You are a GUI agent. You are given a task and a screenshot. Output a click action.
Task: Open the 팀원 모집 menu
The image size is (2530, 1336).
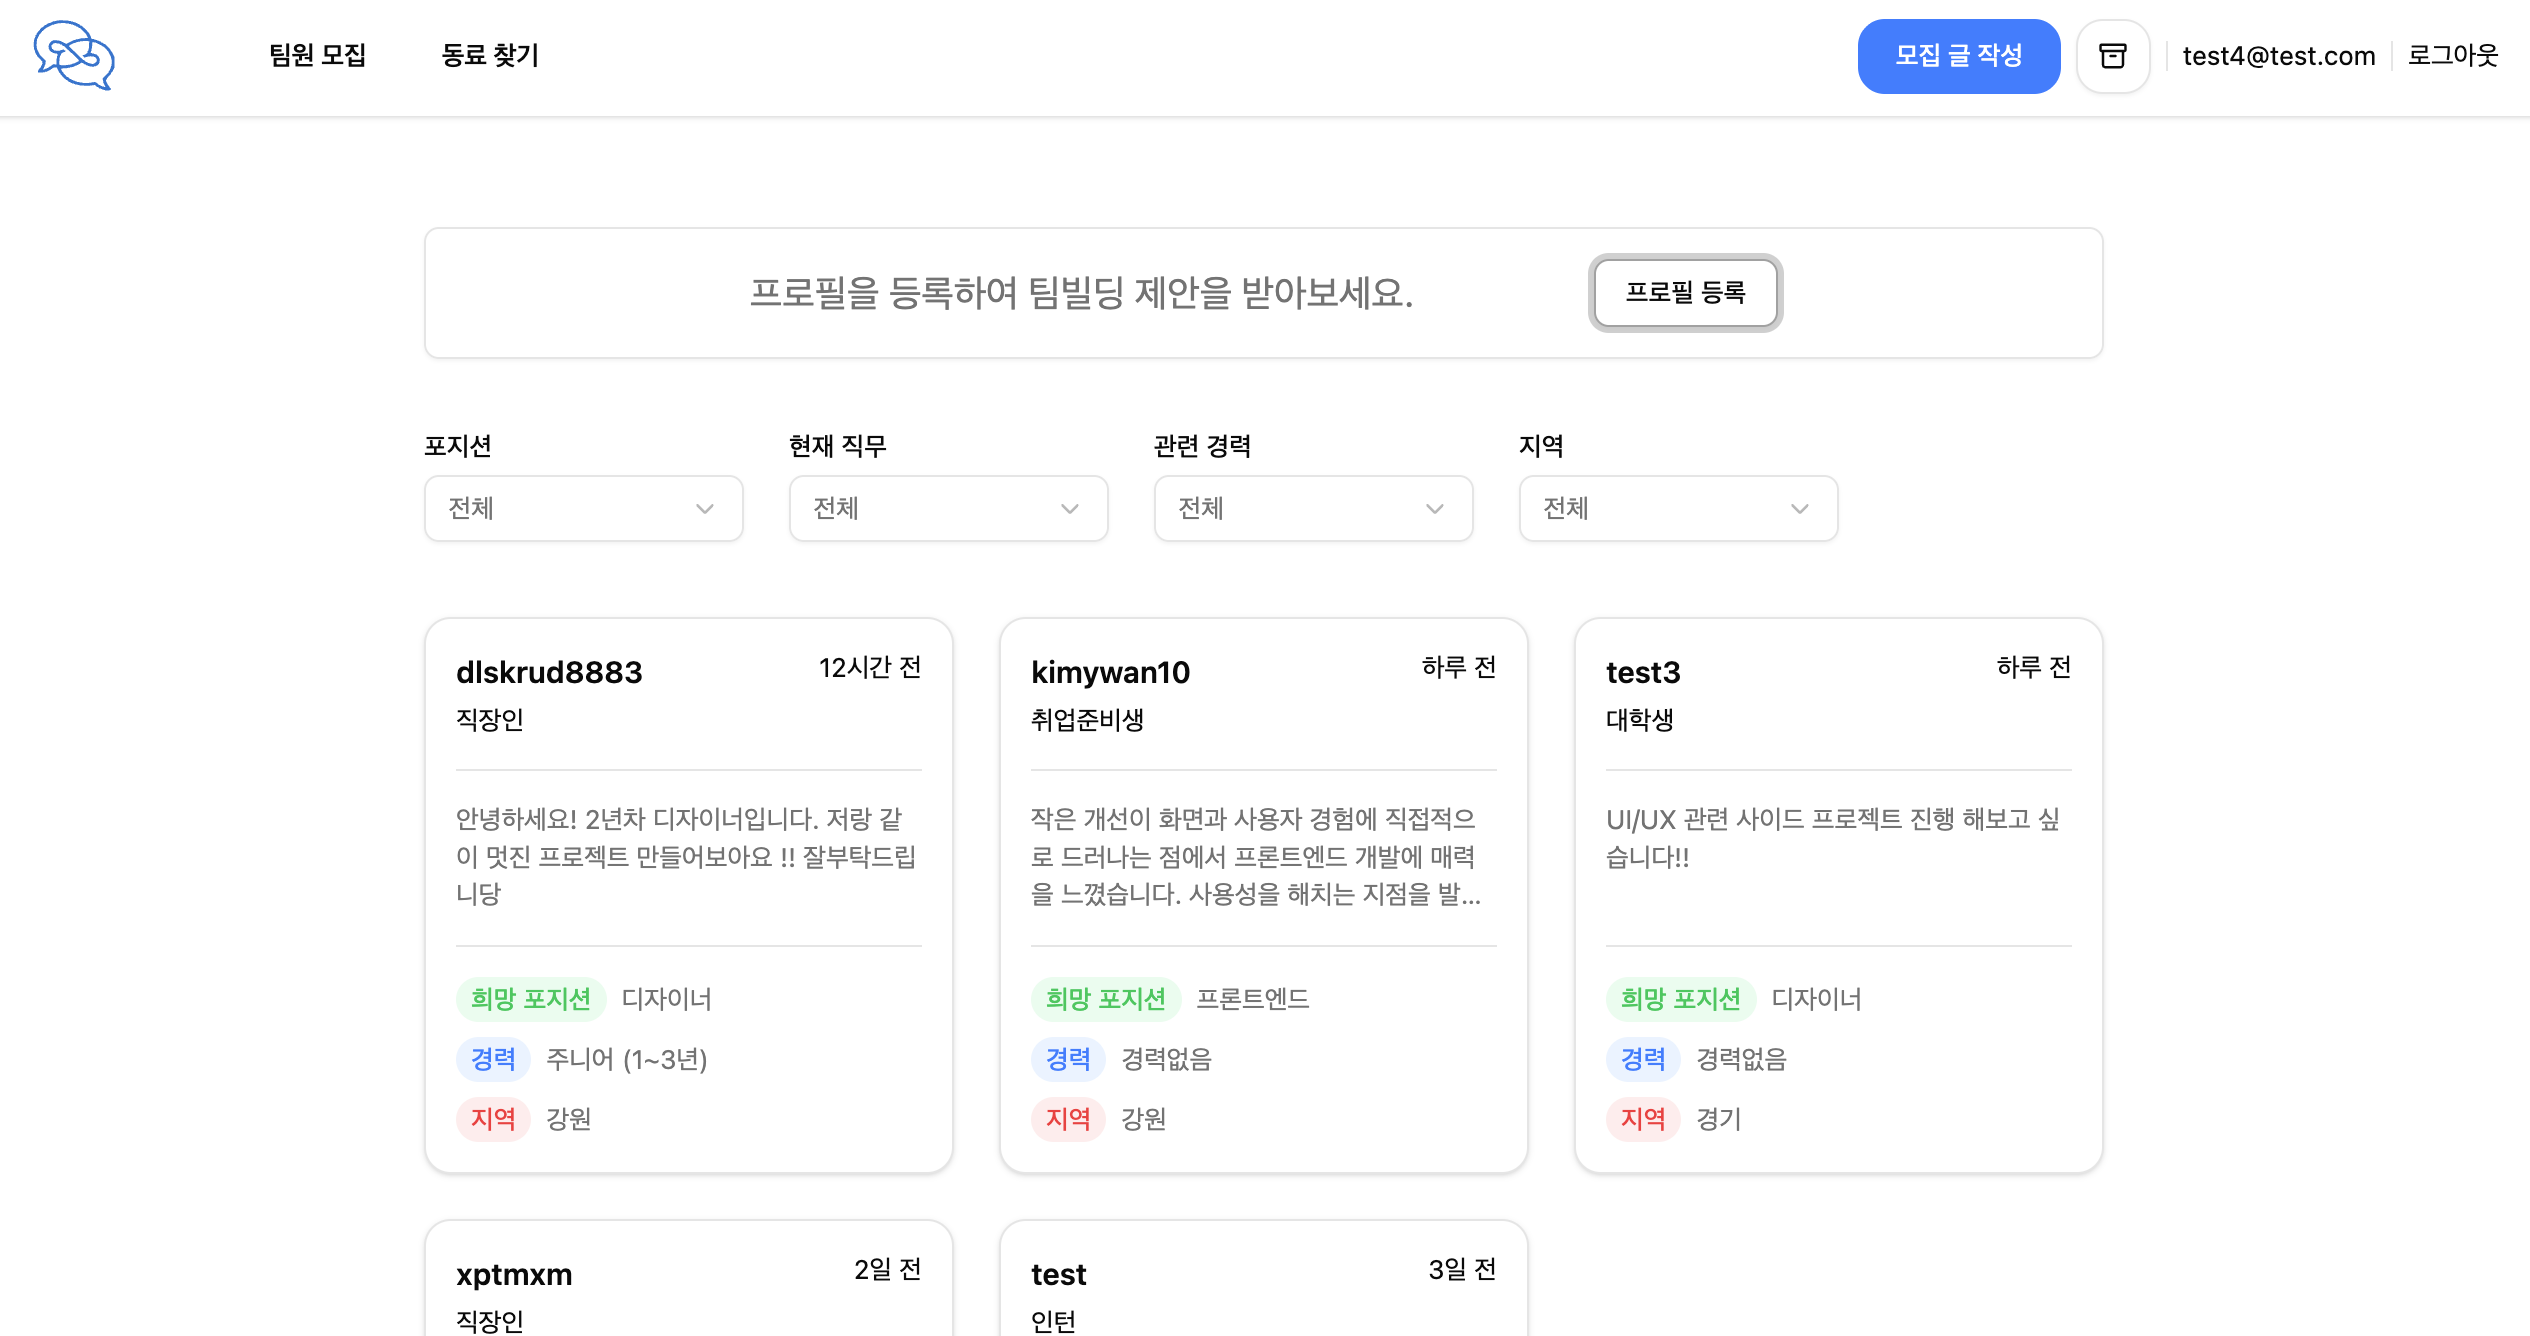(317, 56)
